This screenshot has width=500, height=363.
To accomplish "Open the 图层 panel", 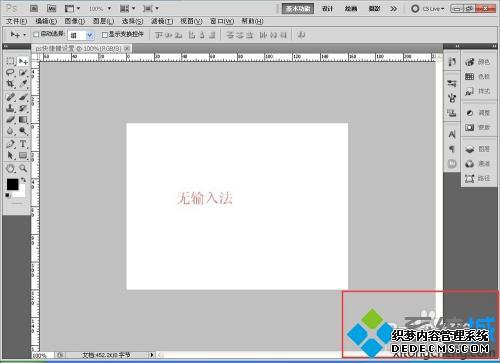I will point(478,149).
